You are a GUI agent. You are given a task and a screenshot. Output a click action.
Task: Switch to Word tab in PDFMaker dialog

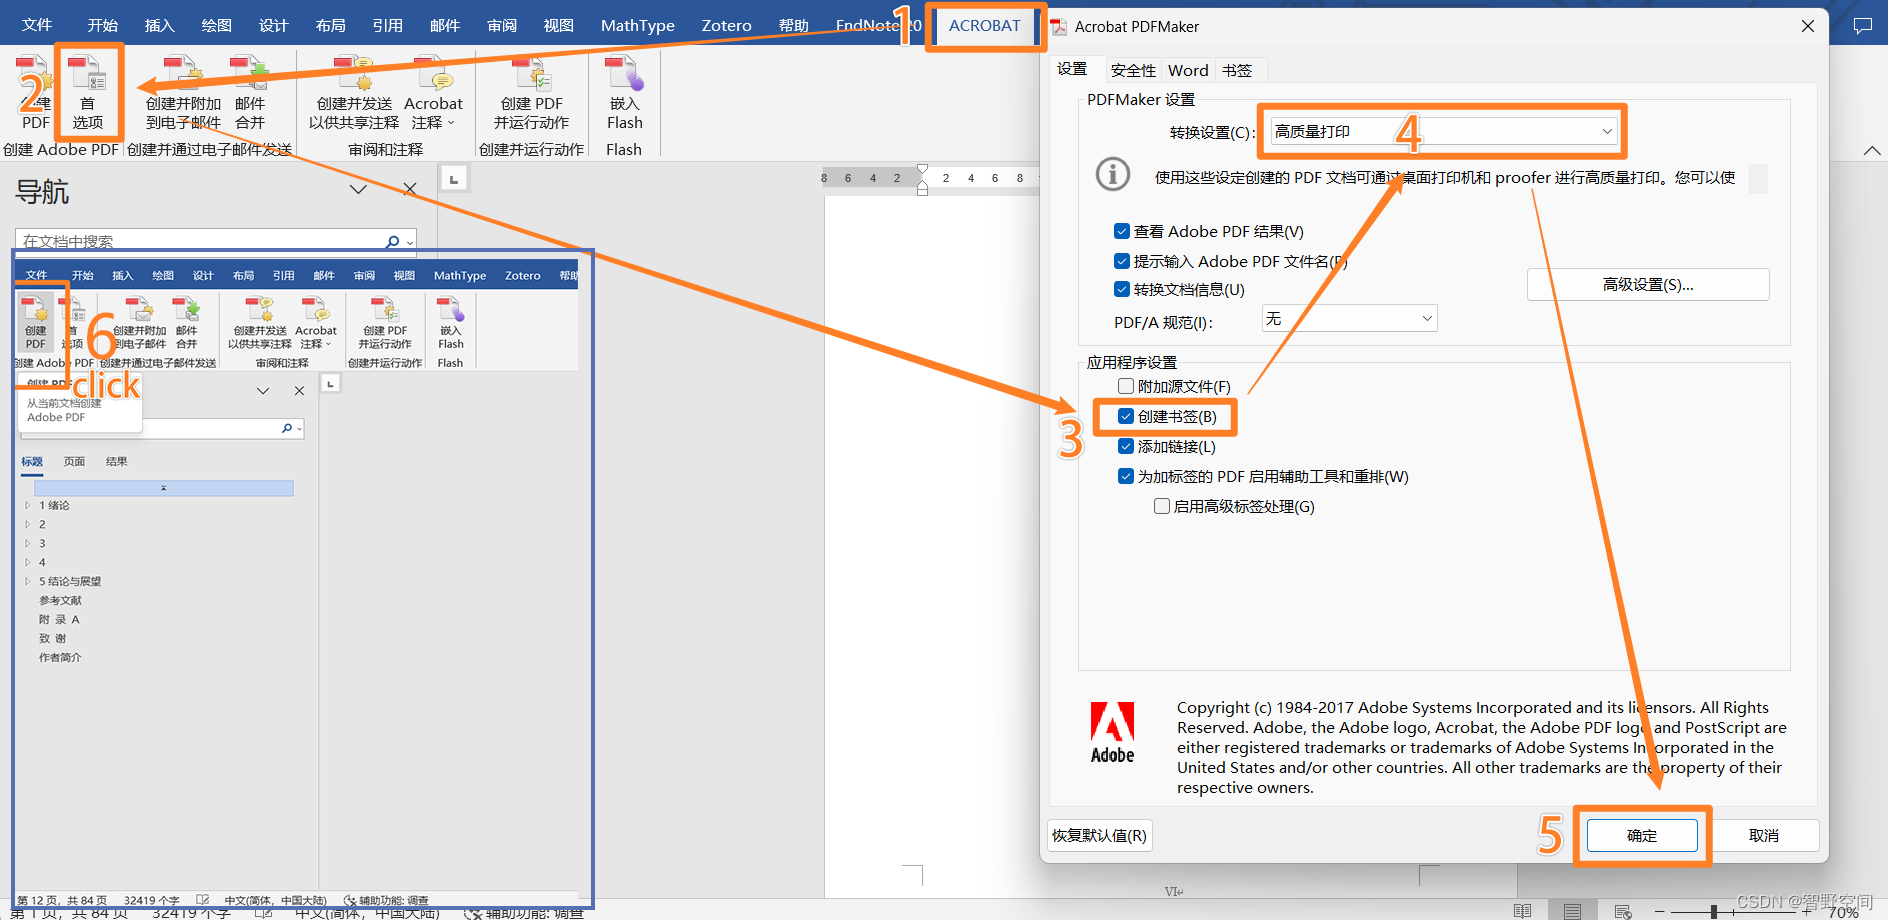coord(1188,70)
